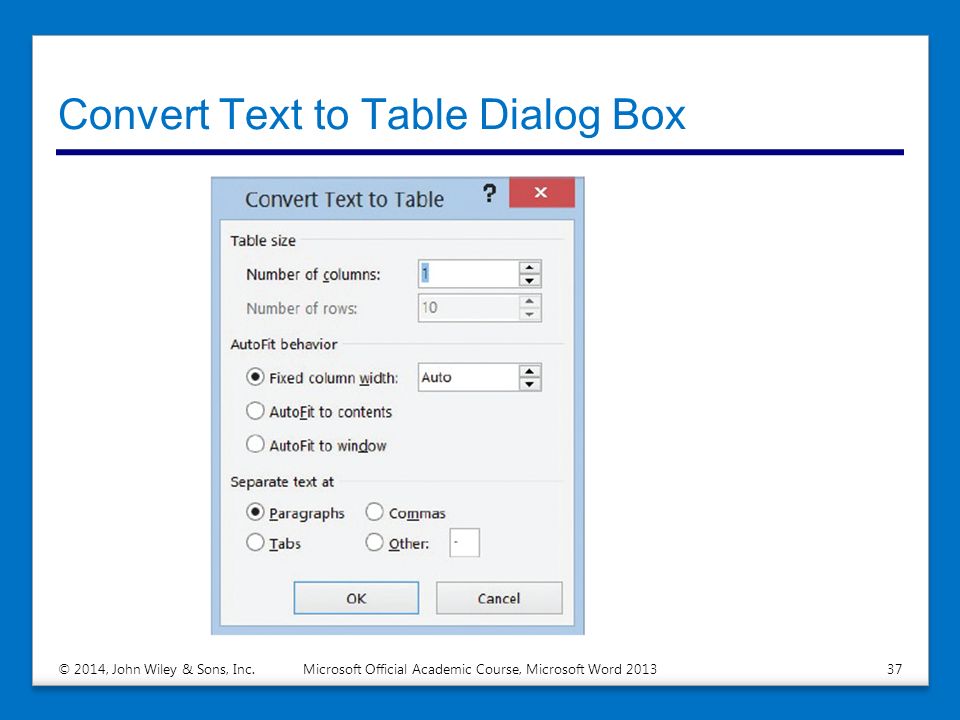This screenshot has height=720, width=960.
Task: Click the Fixed column width Auto field
Action: tap(468, 377)
